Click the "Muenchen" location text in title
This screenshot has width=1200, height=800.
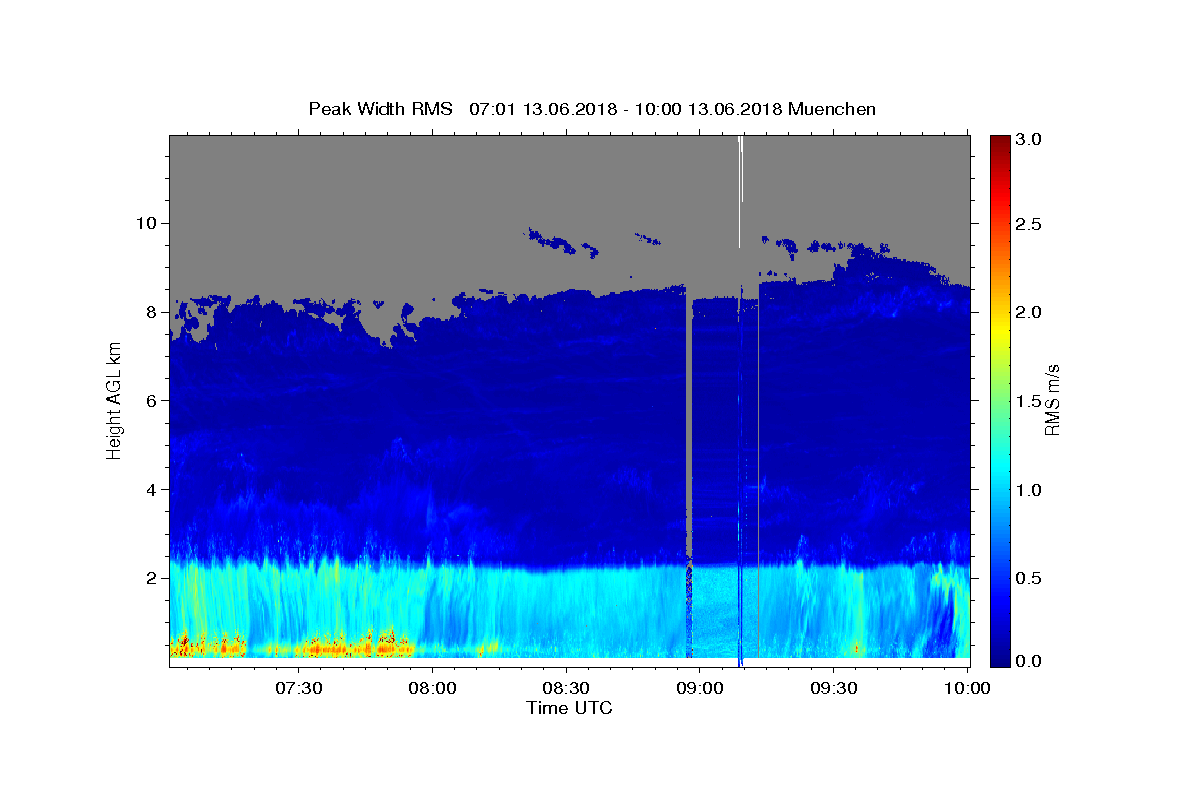point(832,108)
